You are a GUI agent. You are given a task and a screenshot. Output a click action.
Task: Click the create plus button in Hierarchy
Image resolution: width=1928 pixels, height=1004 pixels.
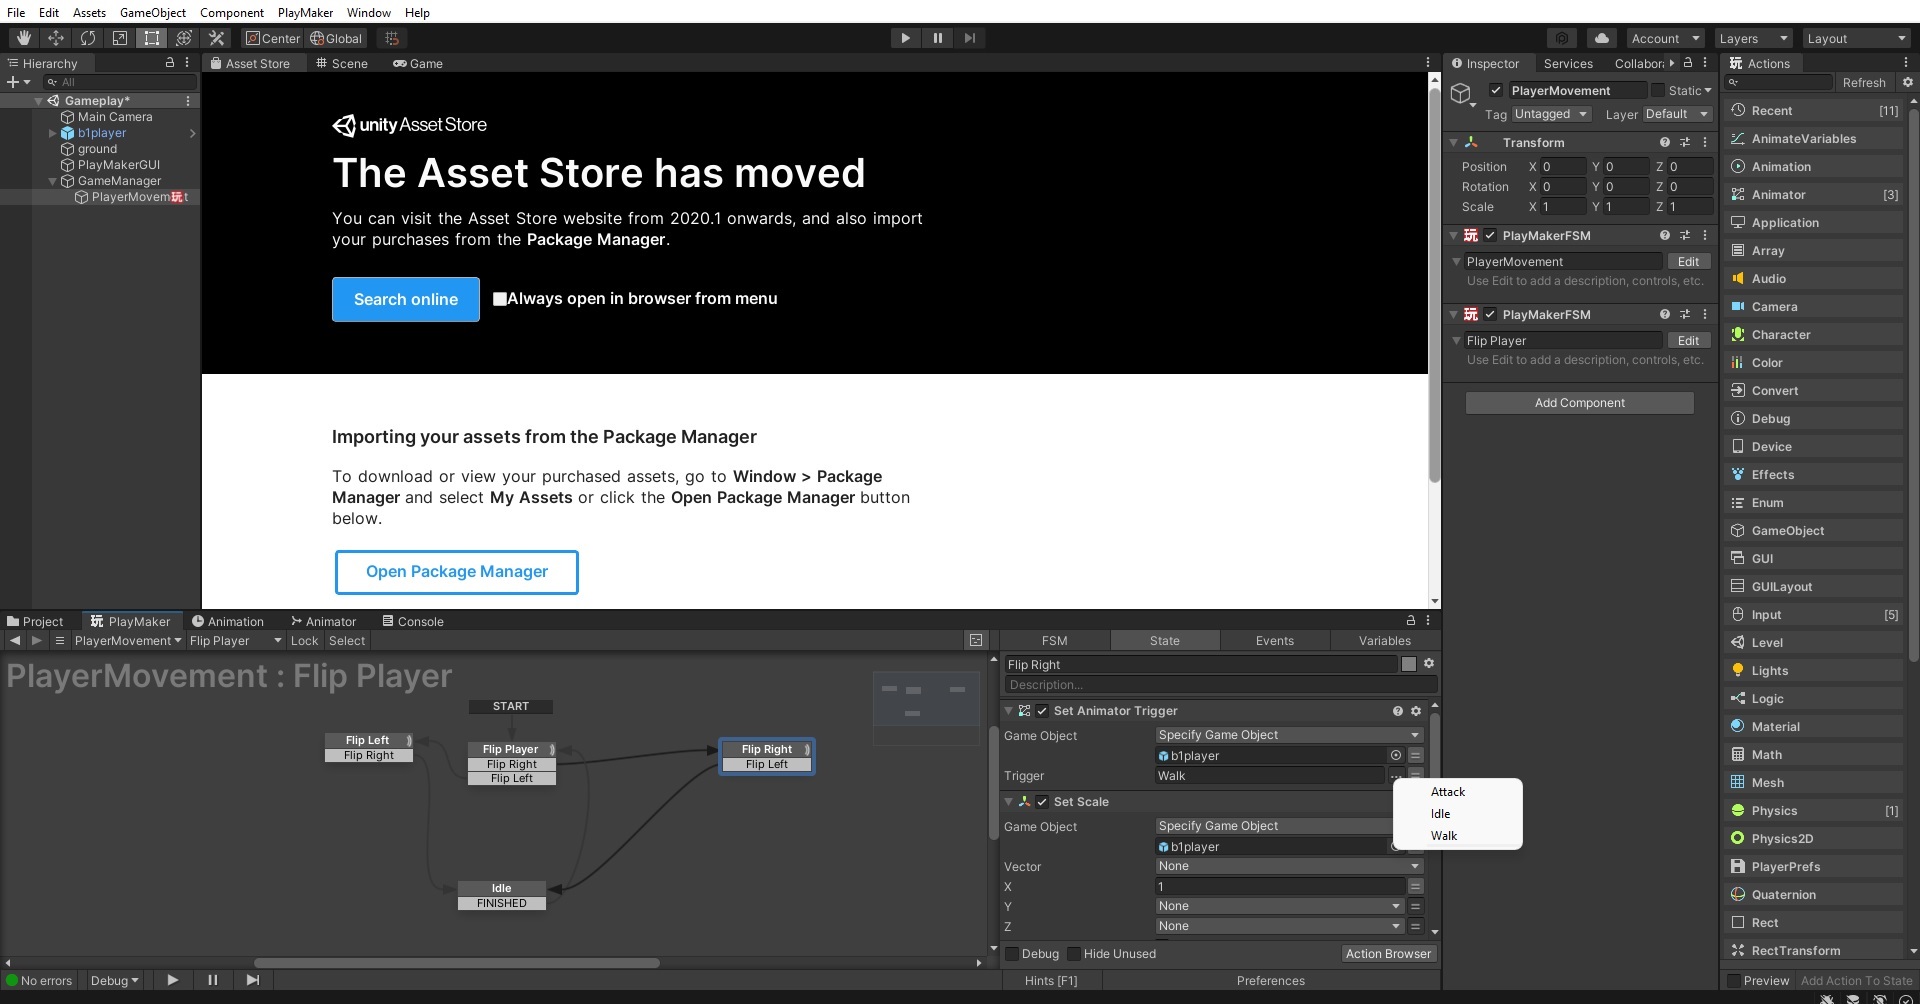click(x=18, y=82)
